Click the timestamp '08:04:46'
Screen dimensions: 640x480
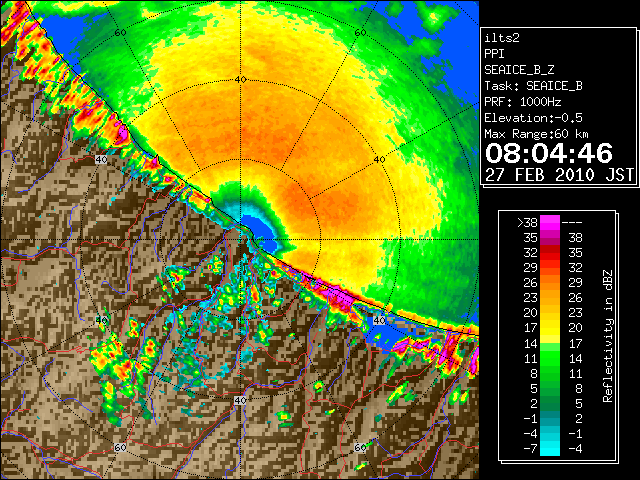[x=549, y=153]
